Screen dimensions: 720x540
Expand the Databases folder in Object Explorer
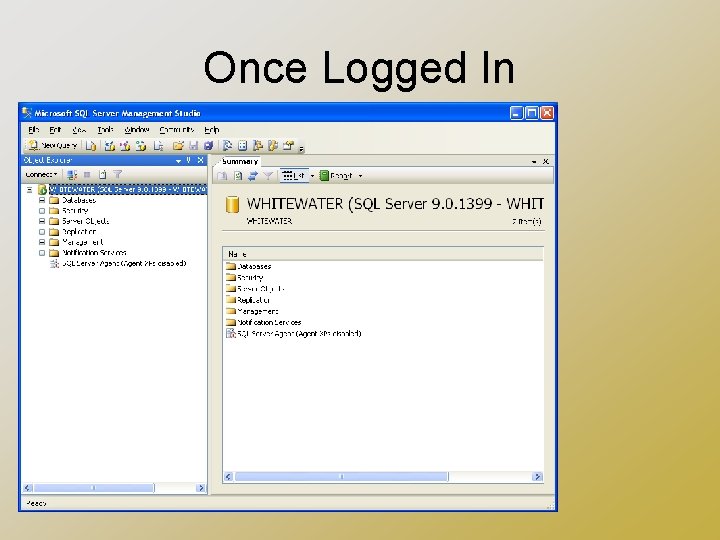click(x=42, y=200)
